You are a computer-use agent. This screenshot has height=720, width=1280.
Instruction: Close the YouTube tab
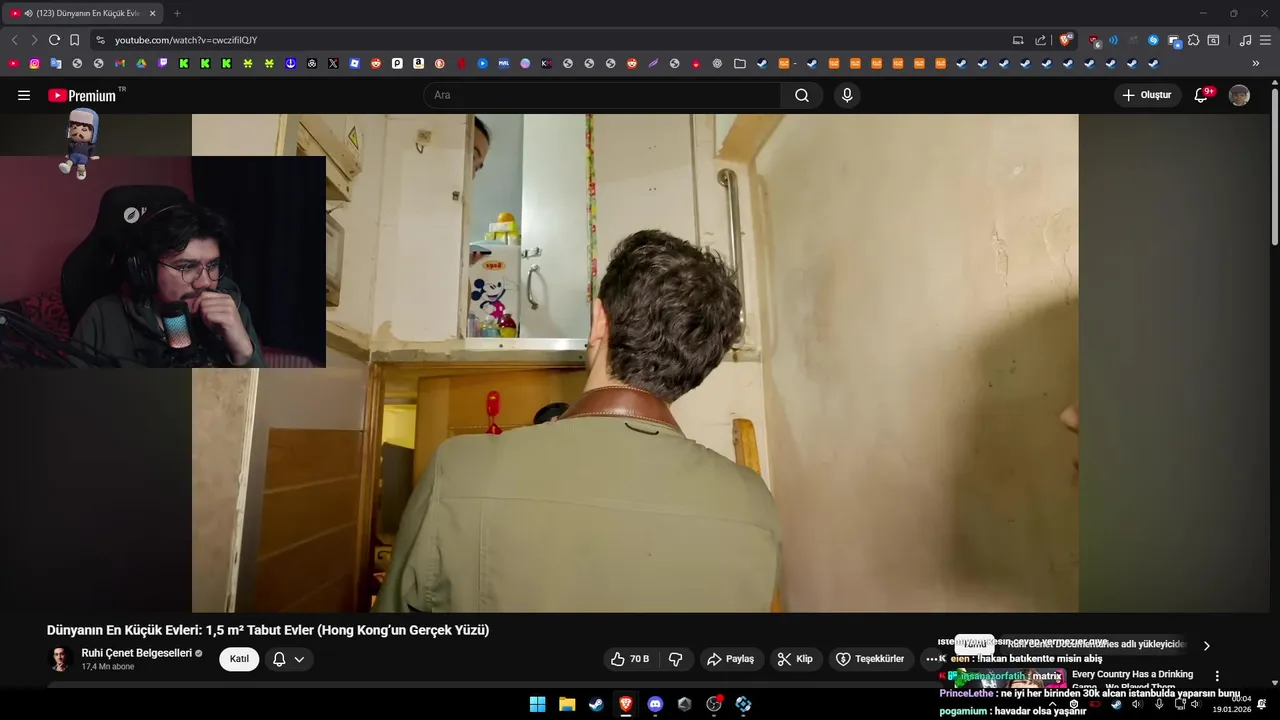tap(152, 13)
